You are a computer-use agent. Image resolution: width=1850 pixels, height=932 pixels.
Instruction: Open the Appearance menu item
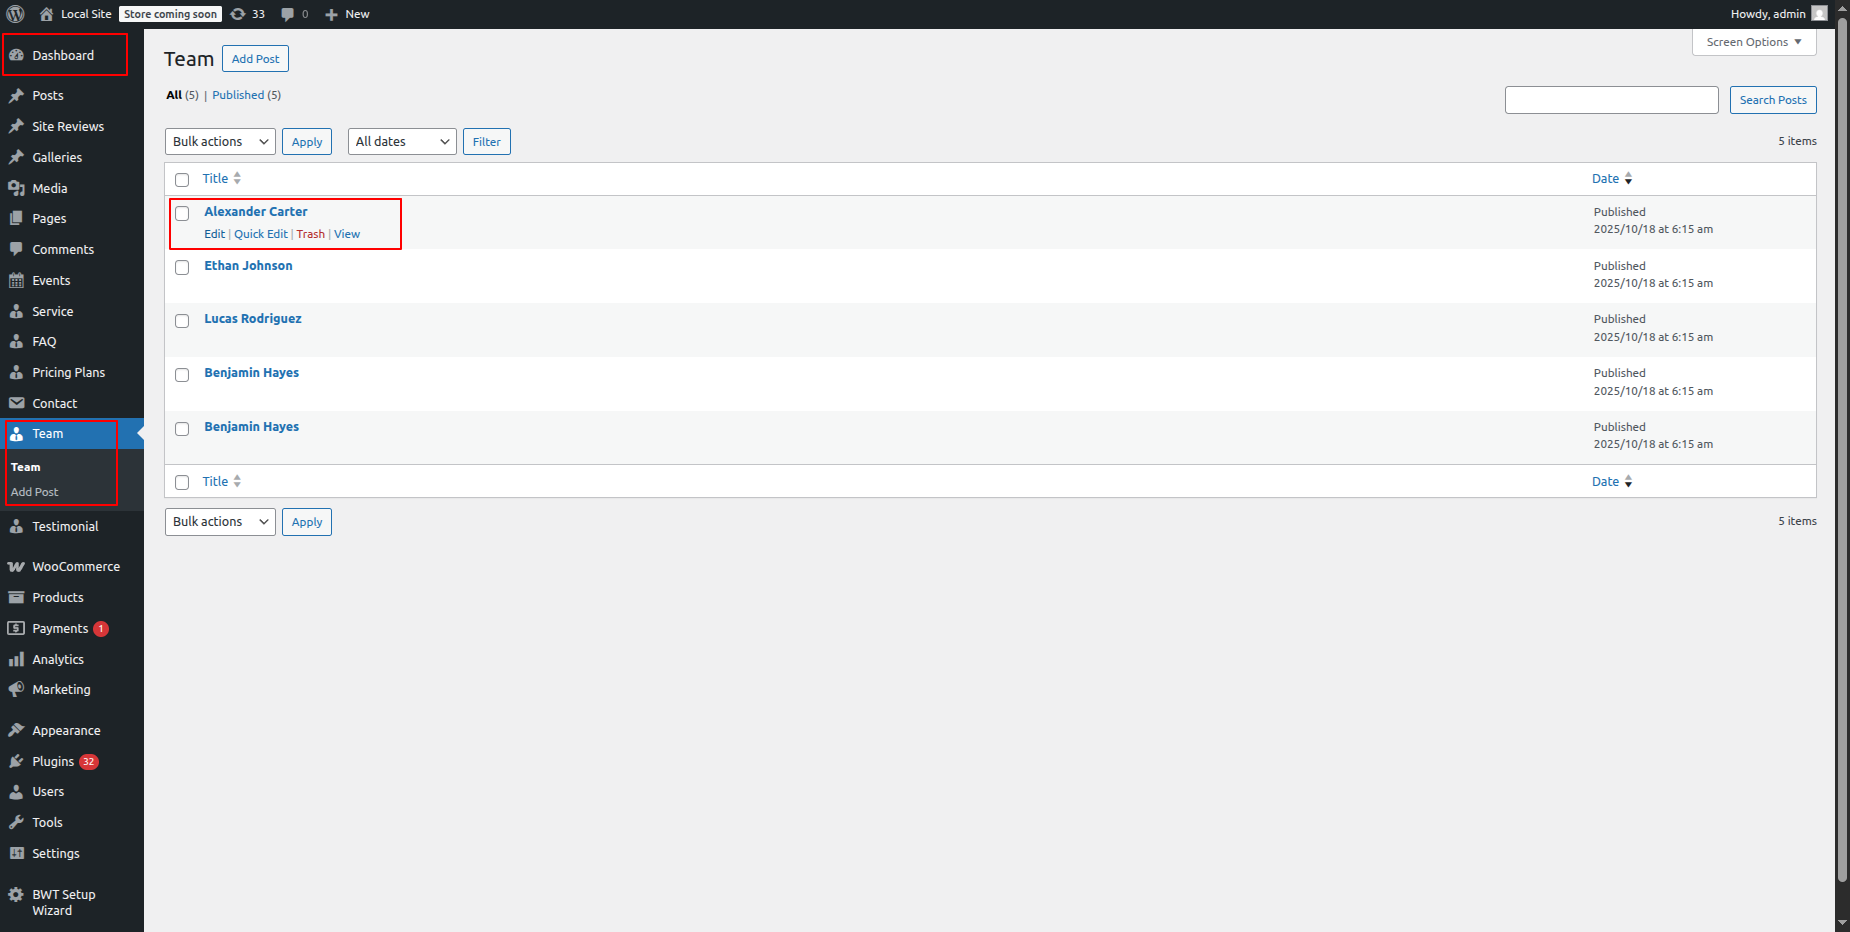(x=66, y=731)
